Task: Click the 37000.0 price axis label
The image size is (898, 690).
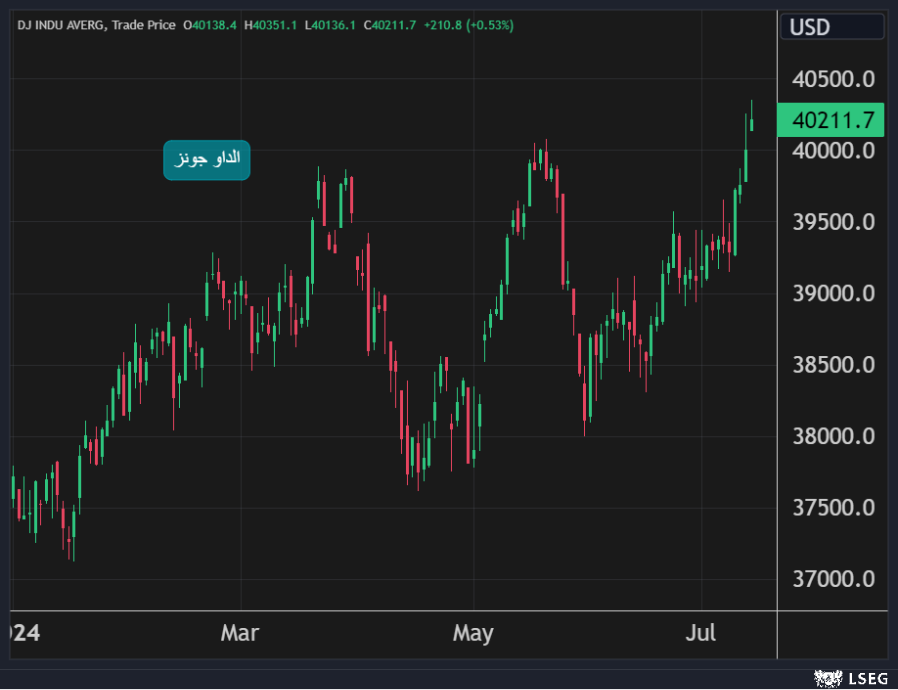Action: (833, 580)
